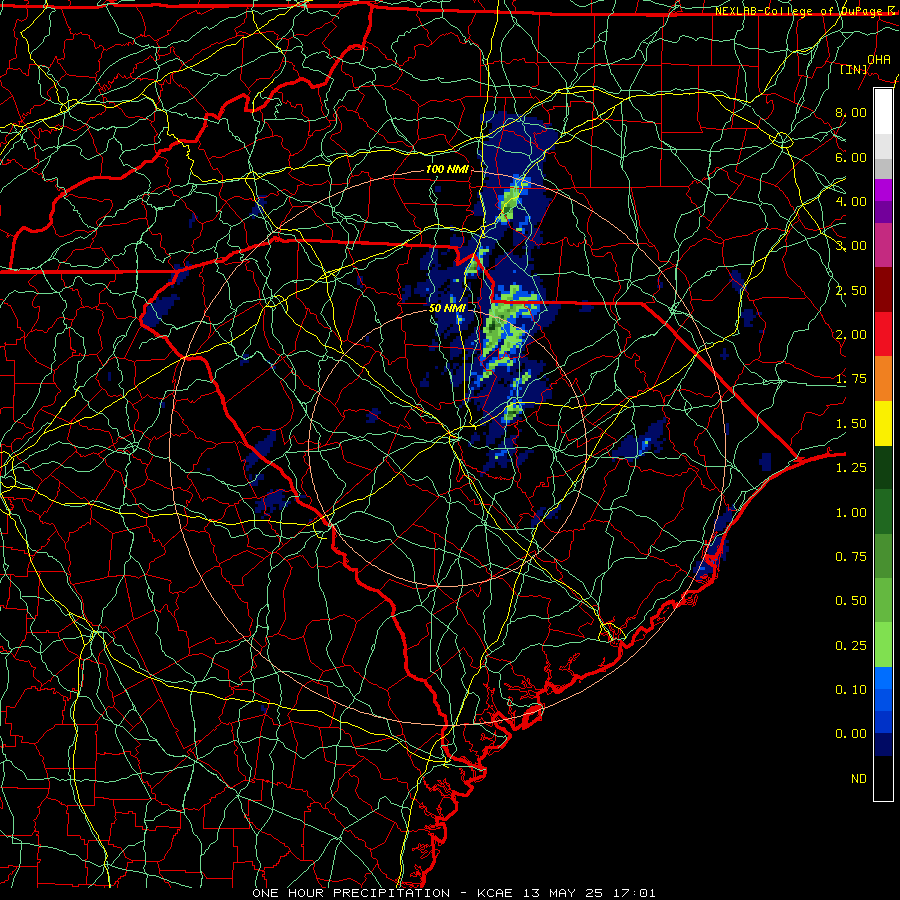Screen dimensions: 900x900
Task: Select the ND legend label
Action: point(859,779)
